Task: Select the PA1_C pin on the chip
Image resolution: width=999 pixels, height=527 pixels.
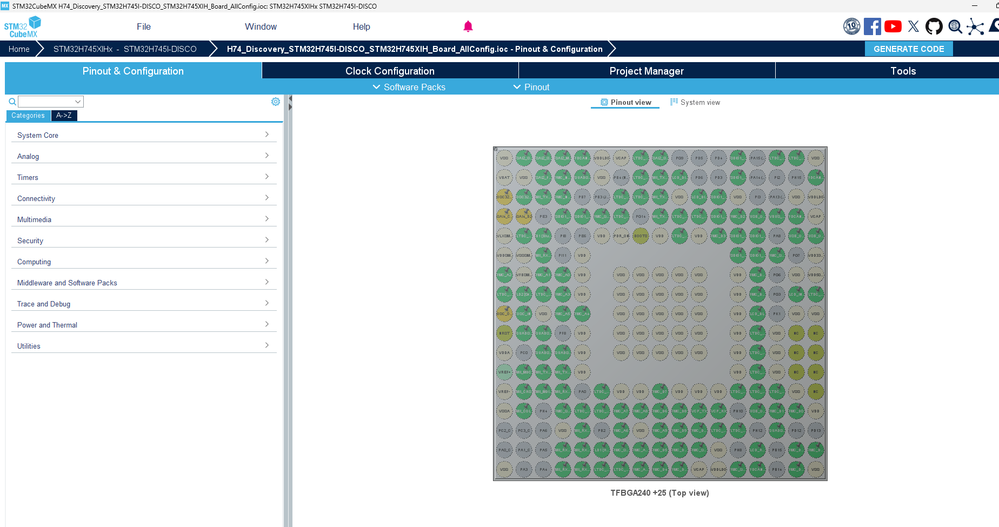Action: point(524,450)
